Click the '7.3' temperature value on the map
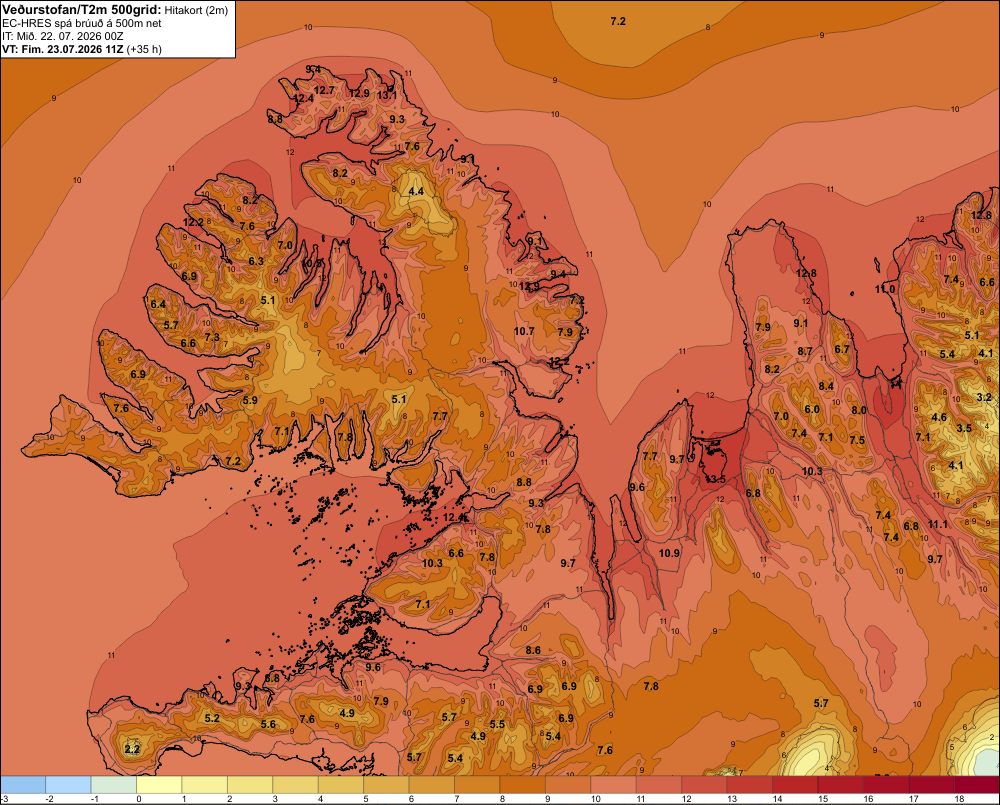The width and height of the screenshot is (1000, 805). pyautogui.click(x=212, y=337)
